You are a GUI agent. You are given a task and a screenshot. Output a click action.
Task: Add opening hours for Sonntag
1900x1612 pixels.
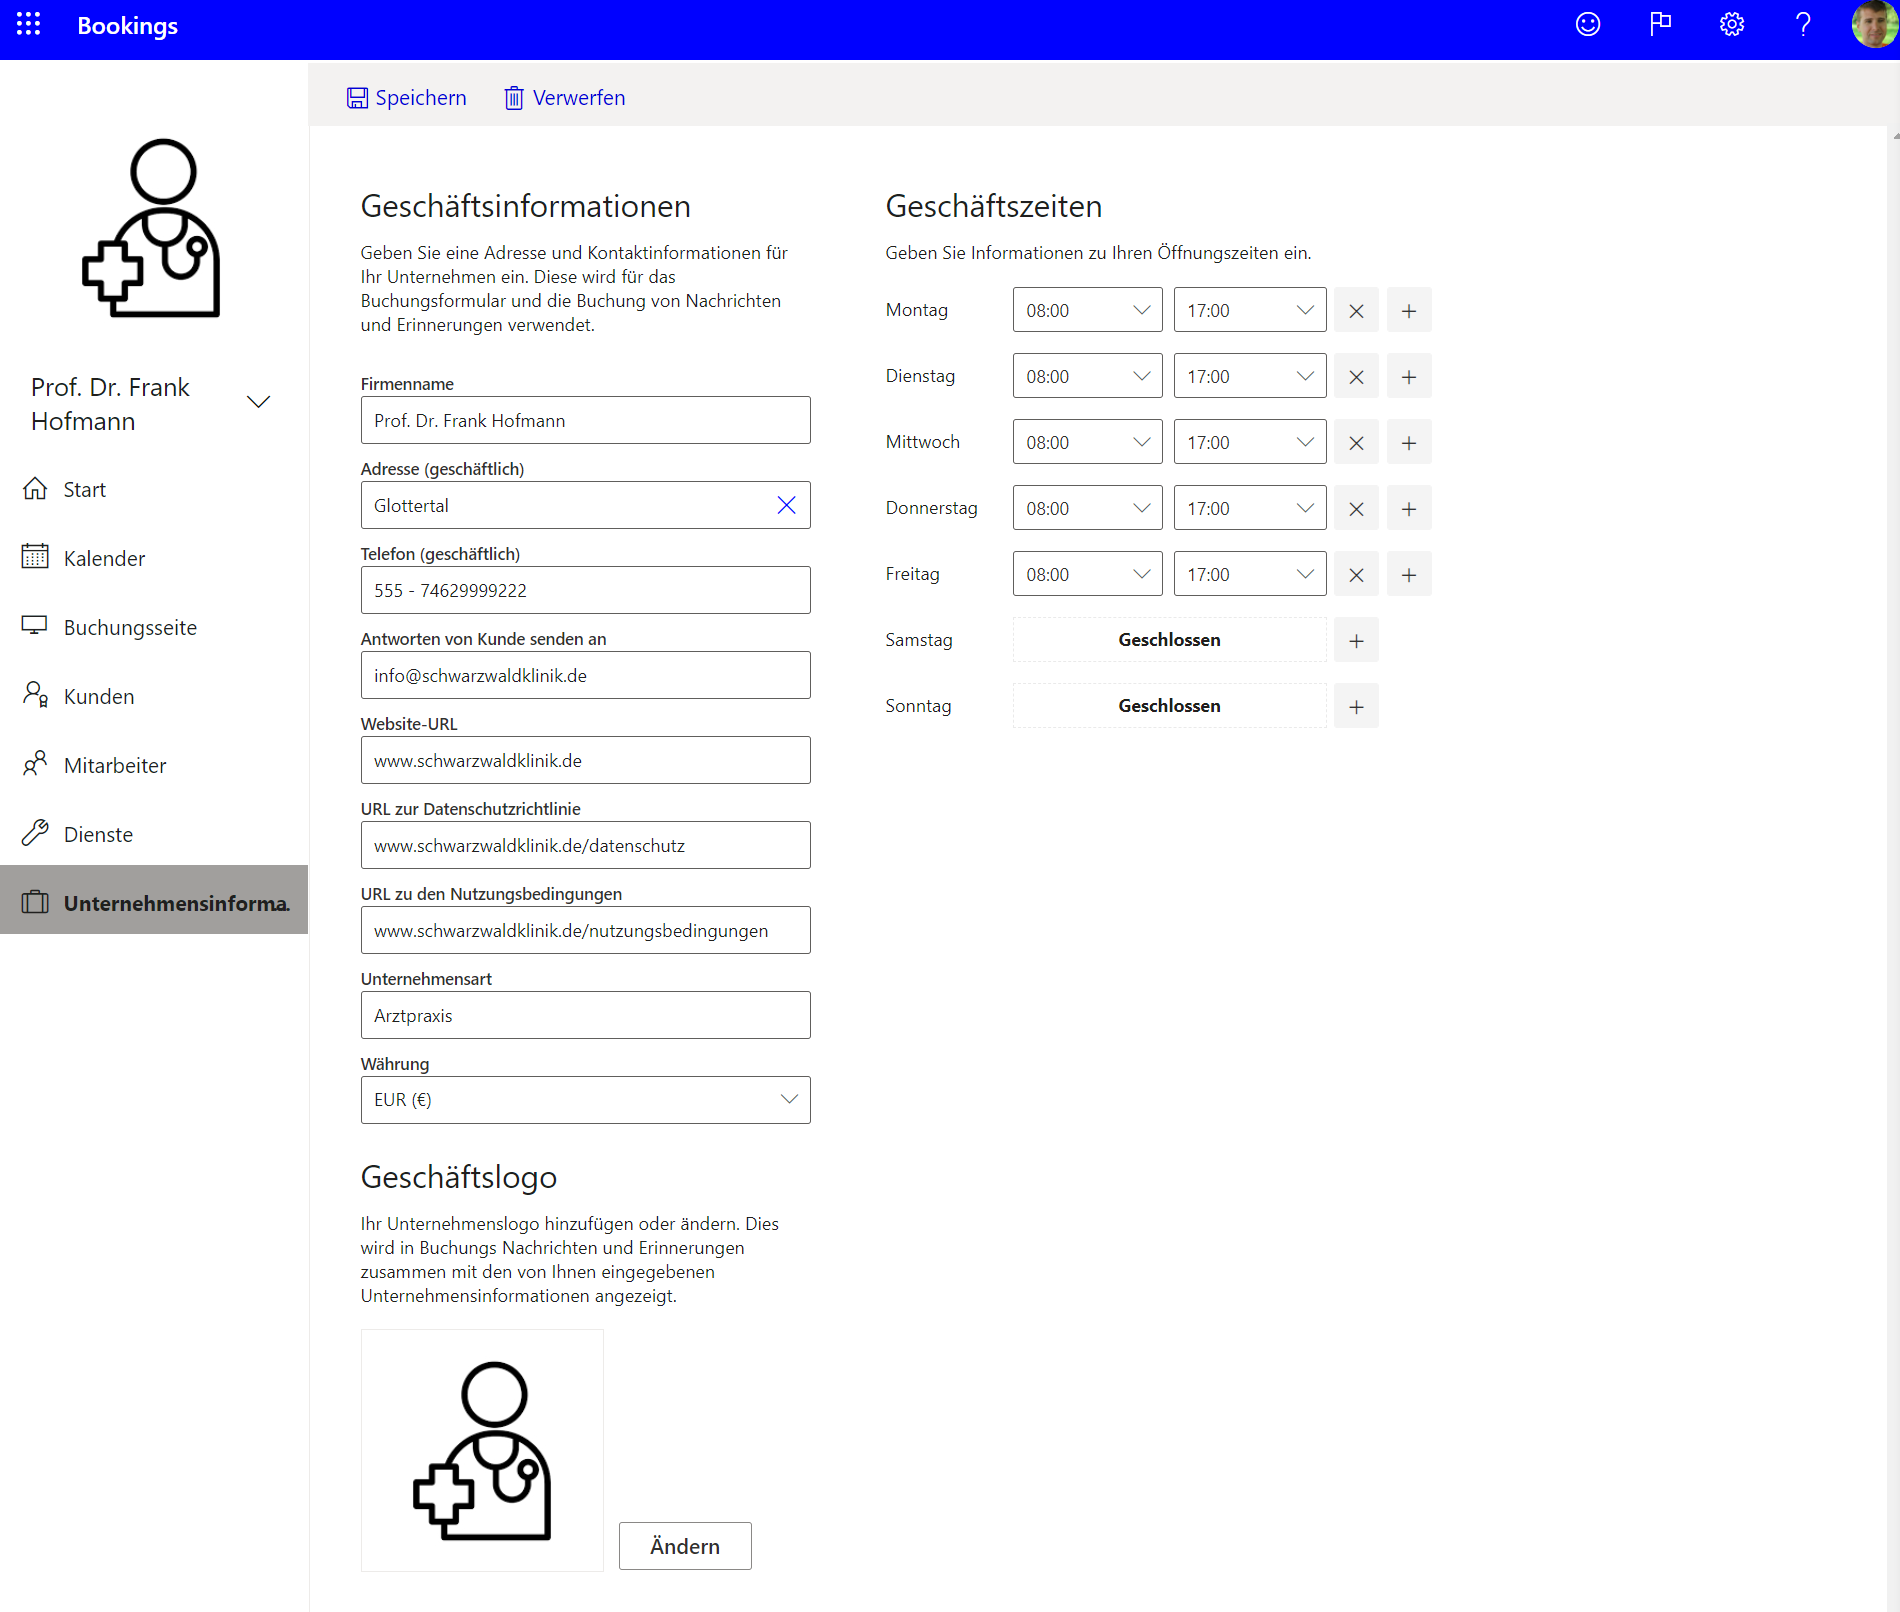(x=1356, y=707)
